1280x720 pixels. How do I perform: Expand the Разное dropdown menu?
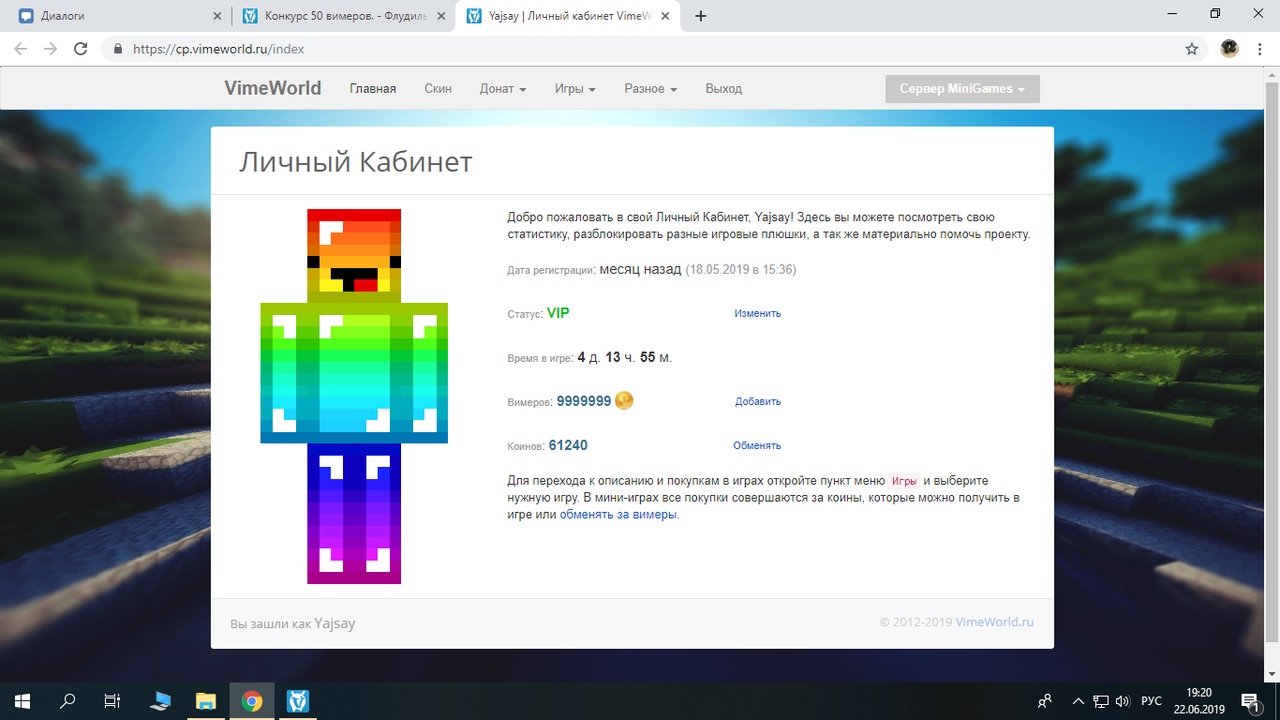pyautogui.click(x=650, y=89)
